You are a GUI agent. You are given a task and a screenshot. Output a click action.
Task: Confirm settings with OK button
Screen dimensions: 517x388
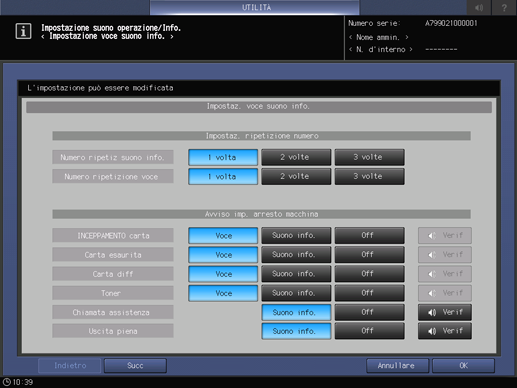(x=463, y=366)
